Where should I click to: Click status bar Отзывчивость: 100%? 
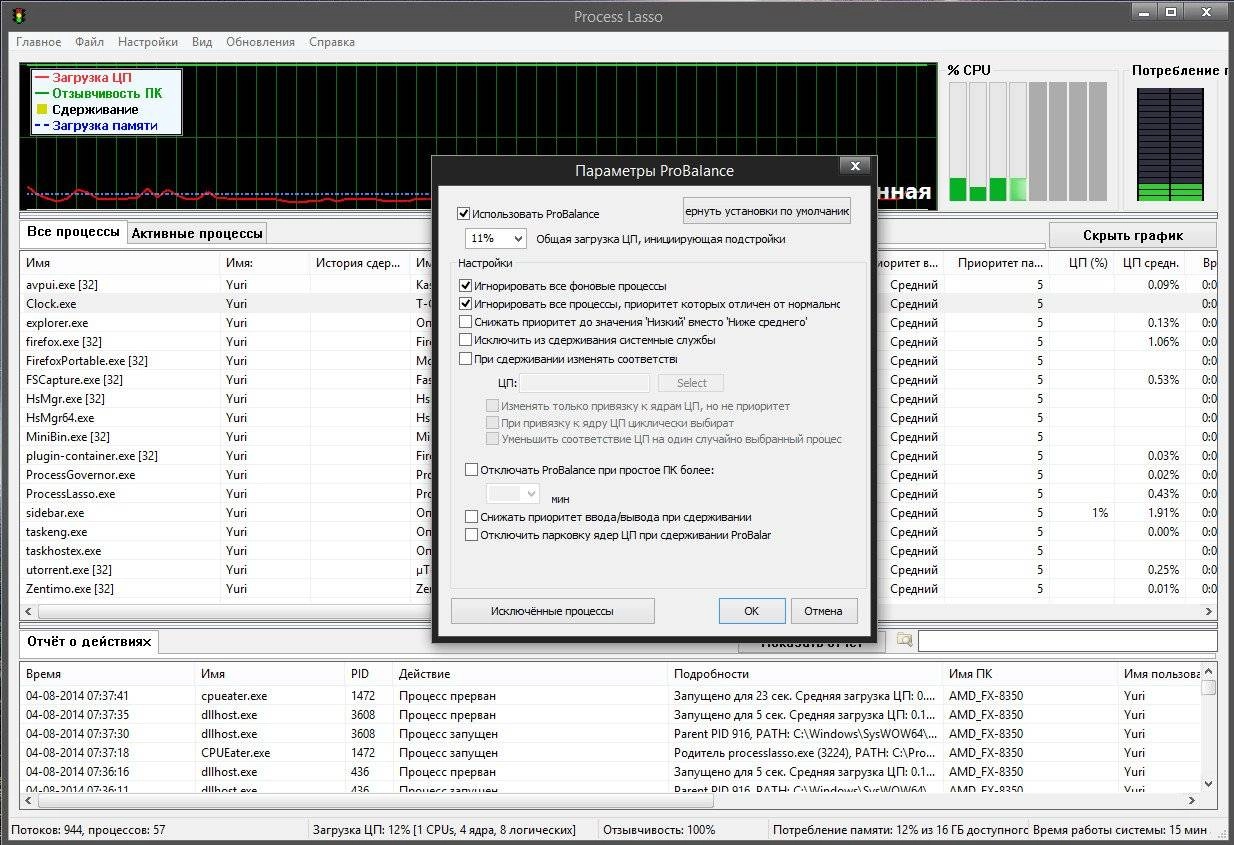click(659, 830)
